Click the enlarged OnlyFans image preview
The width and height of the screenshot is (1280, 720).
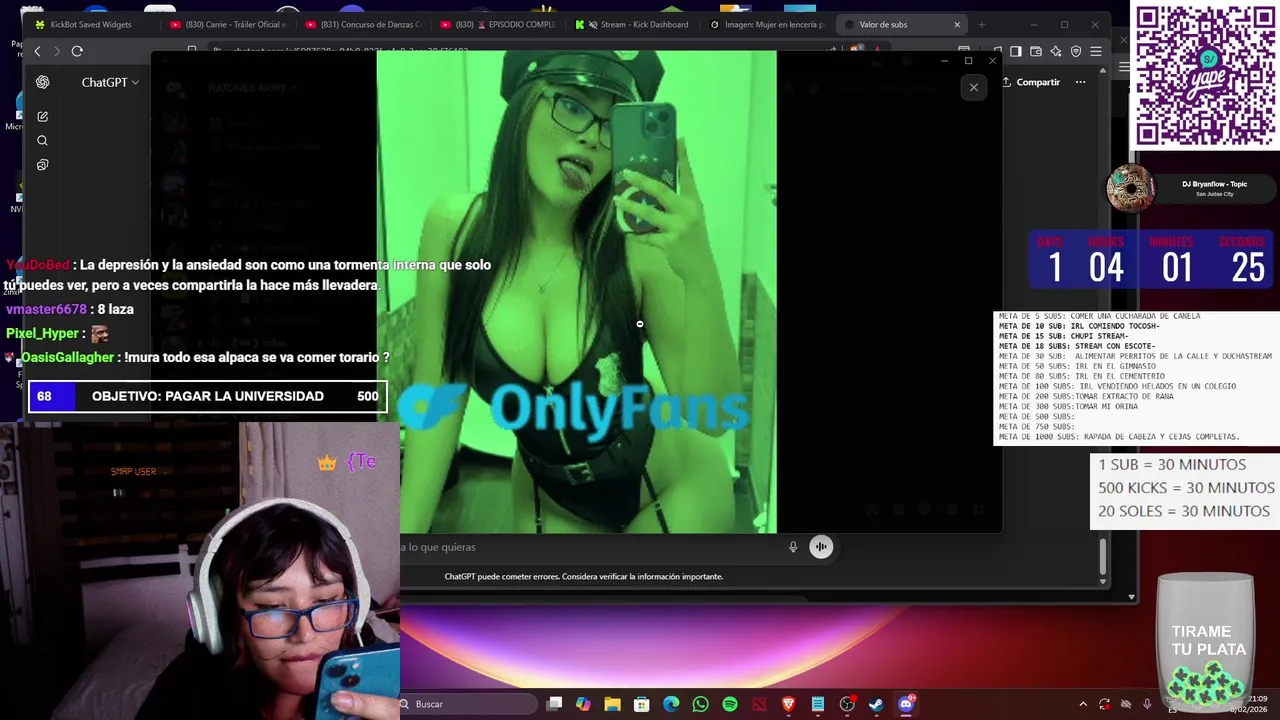[x=576, y=292]
